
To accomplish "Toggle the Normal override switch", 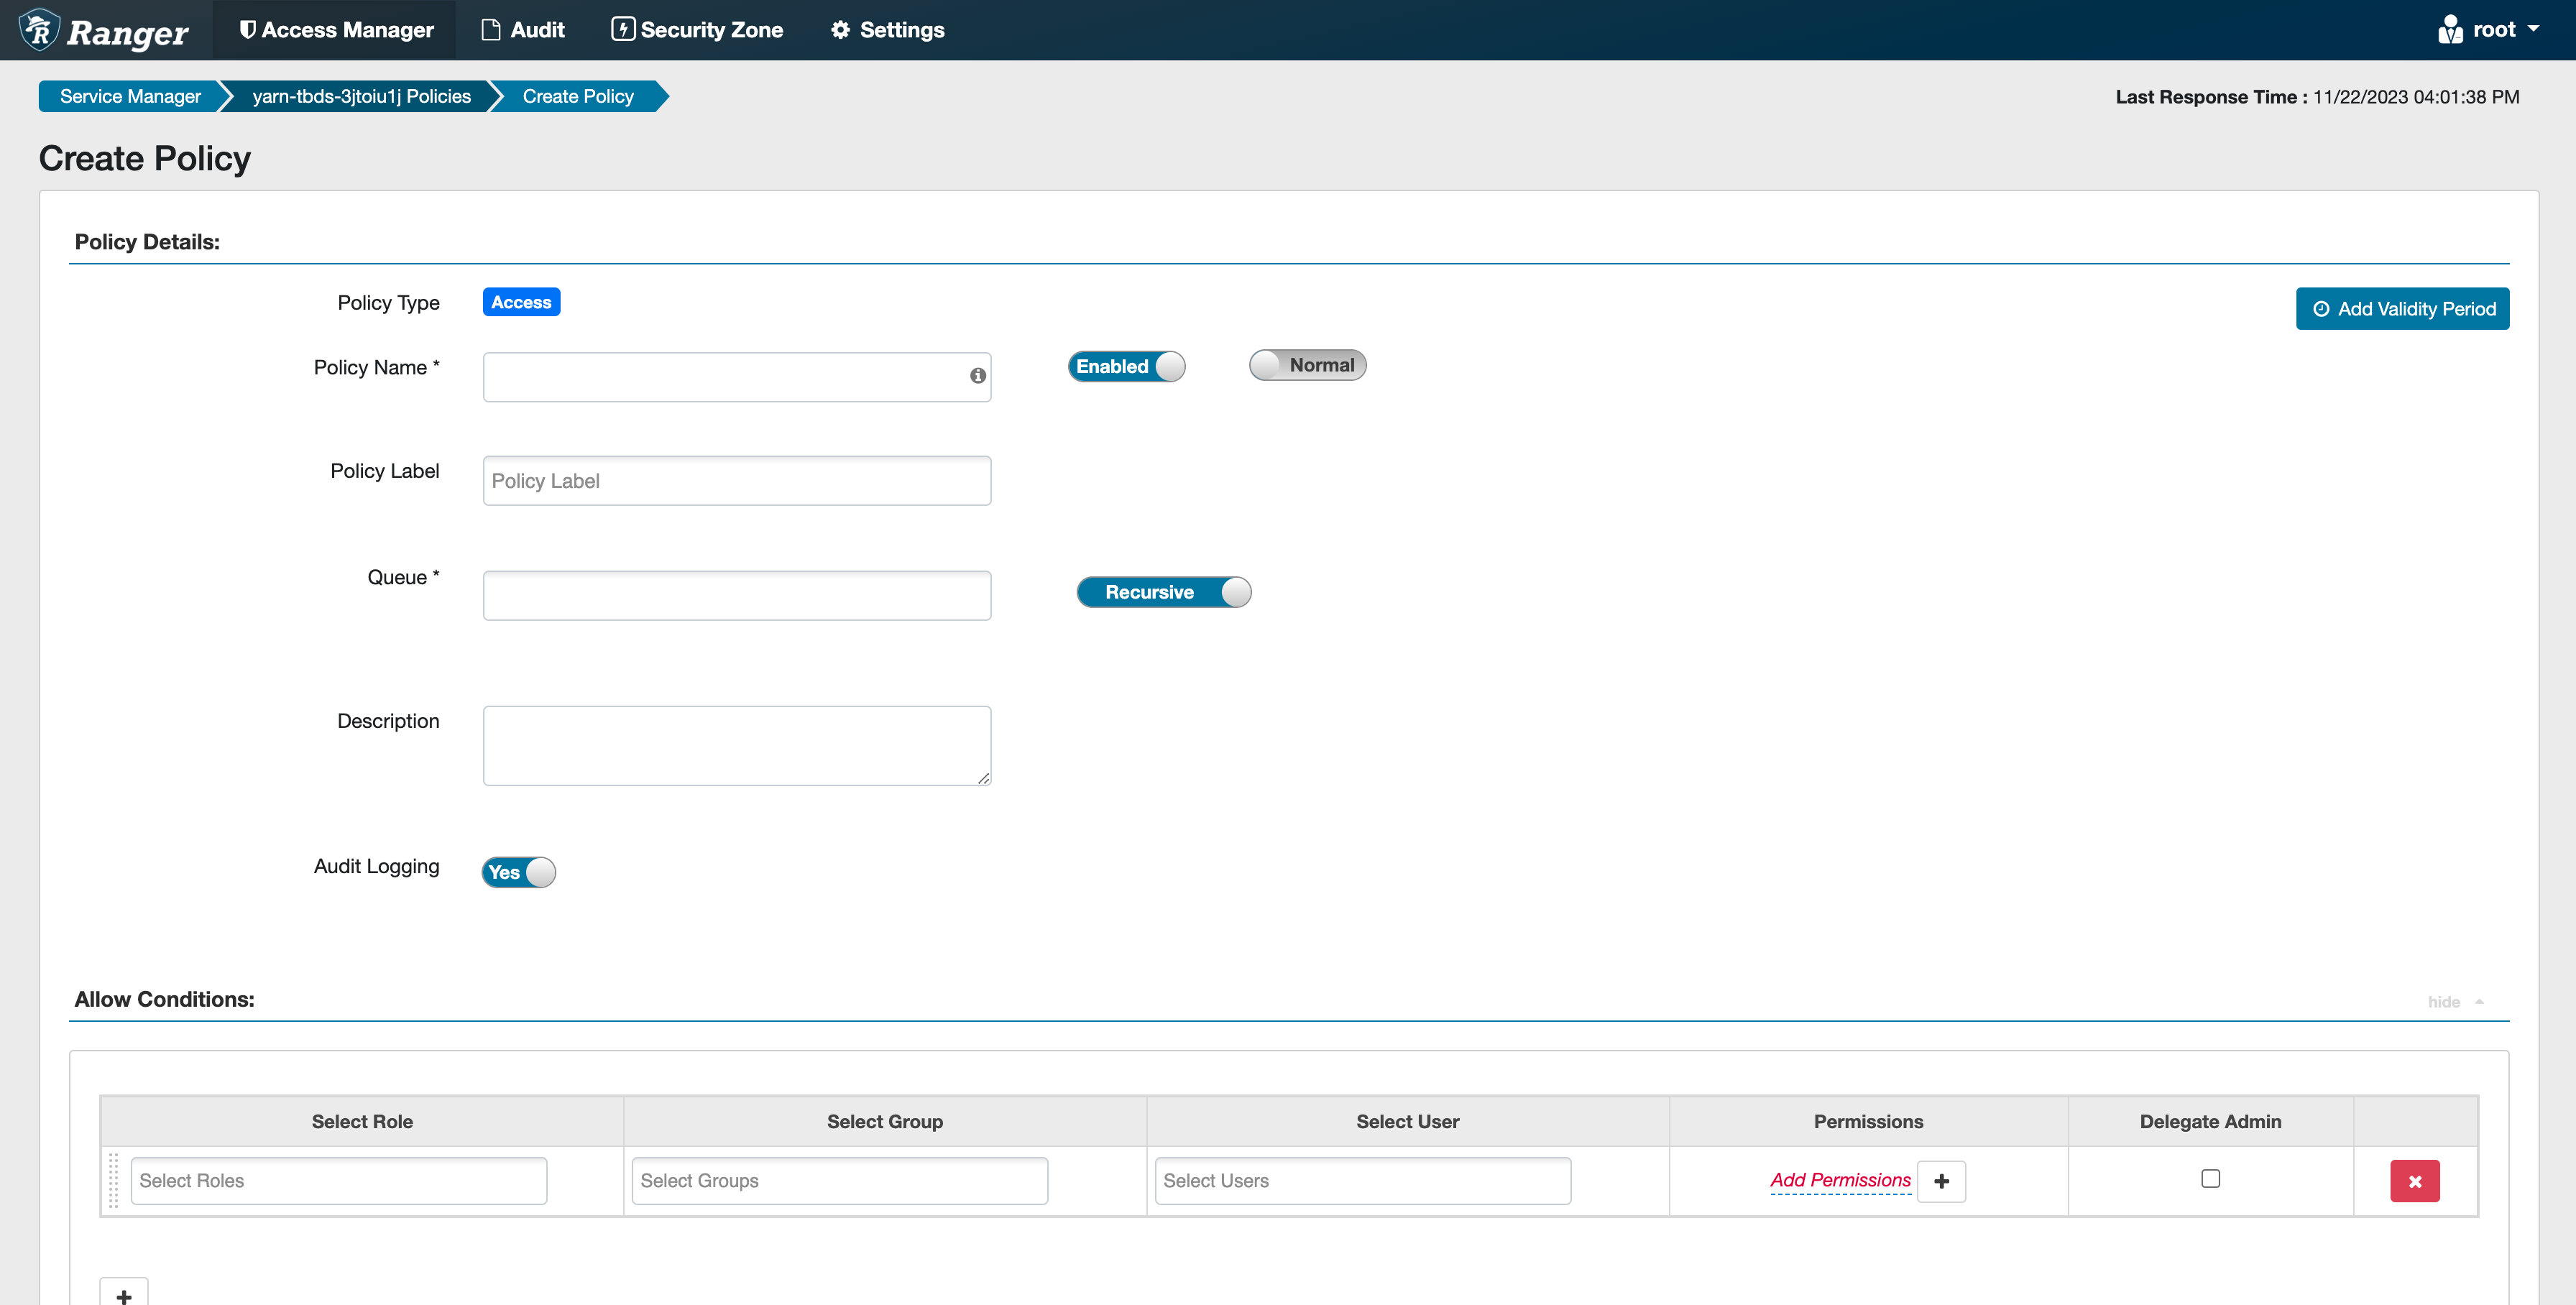I will [x=1307, y=365].
